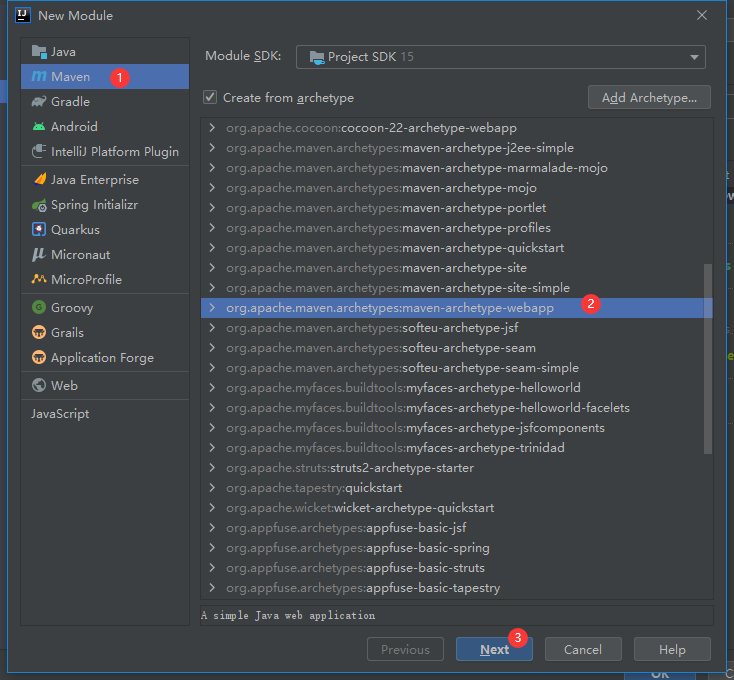The image size is (734, 680).
Task: Click the Cancel button
Action: [583, 649]
